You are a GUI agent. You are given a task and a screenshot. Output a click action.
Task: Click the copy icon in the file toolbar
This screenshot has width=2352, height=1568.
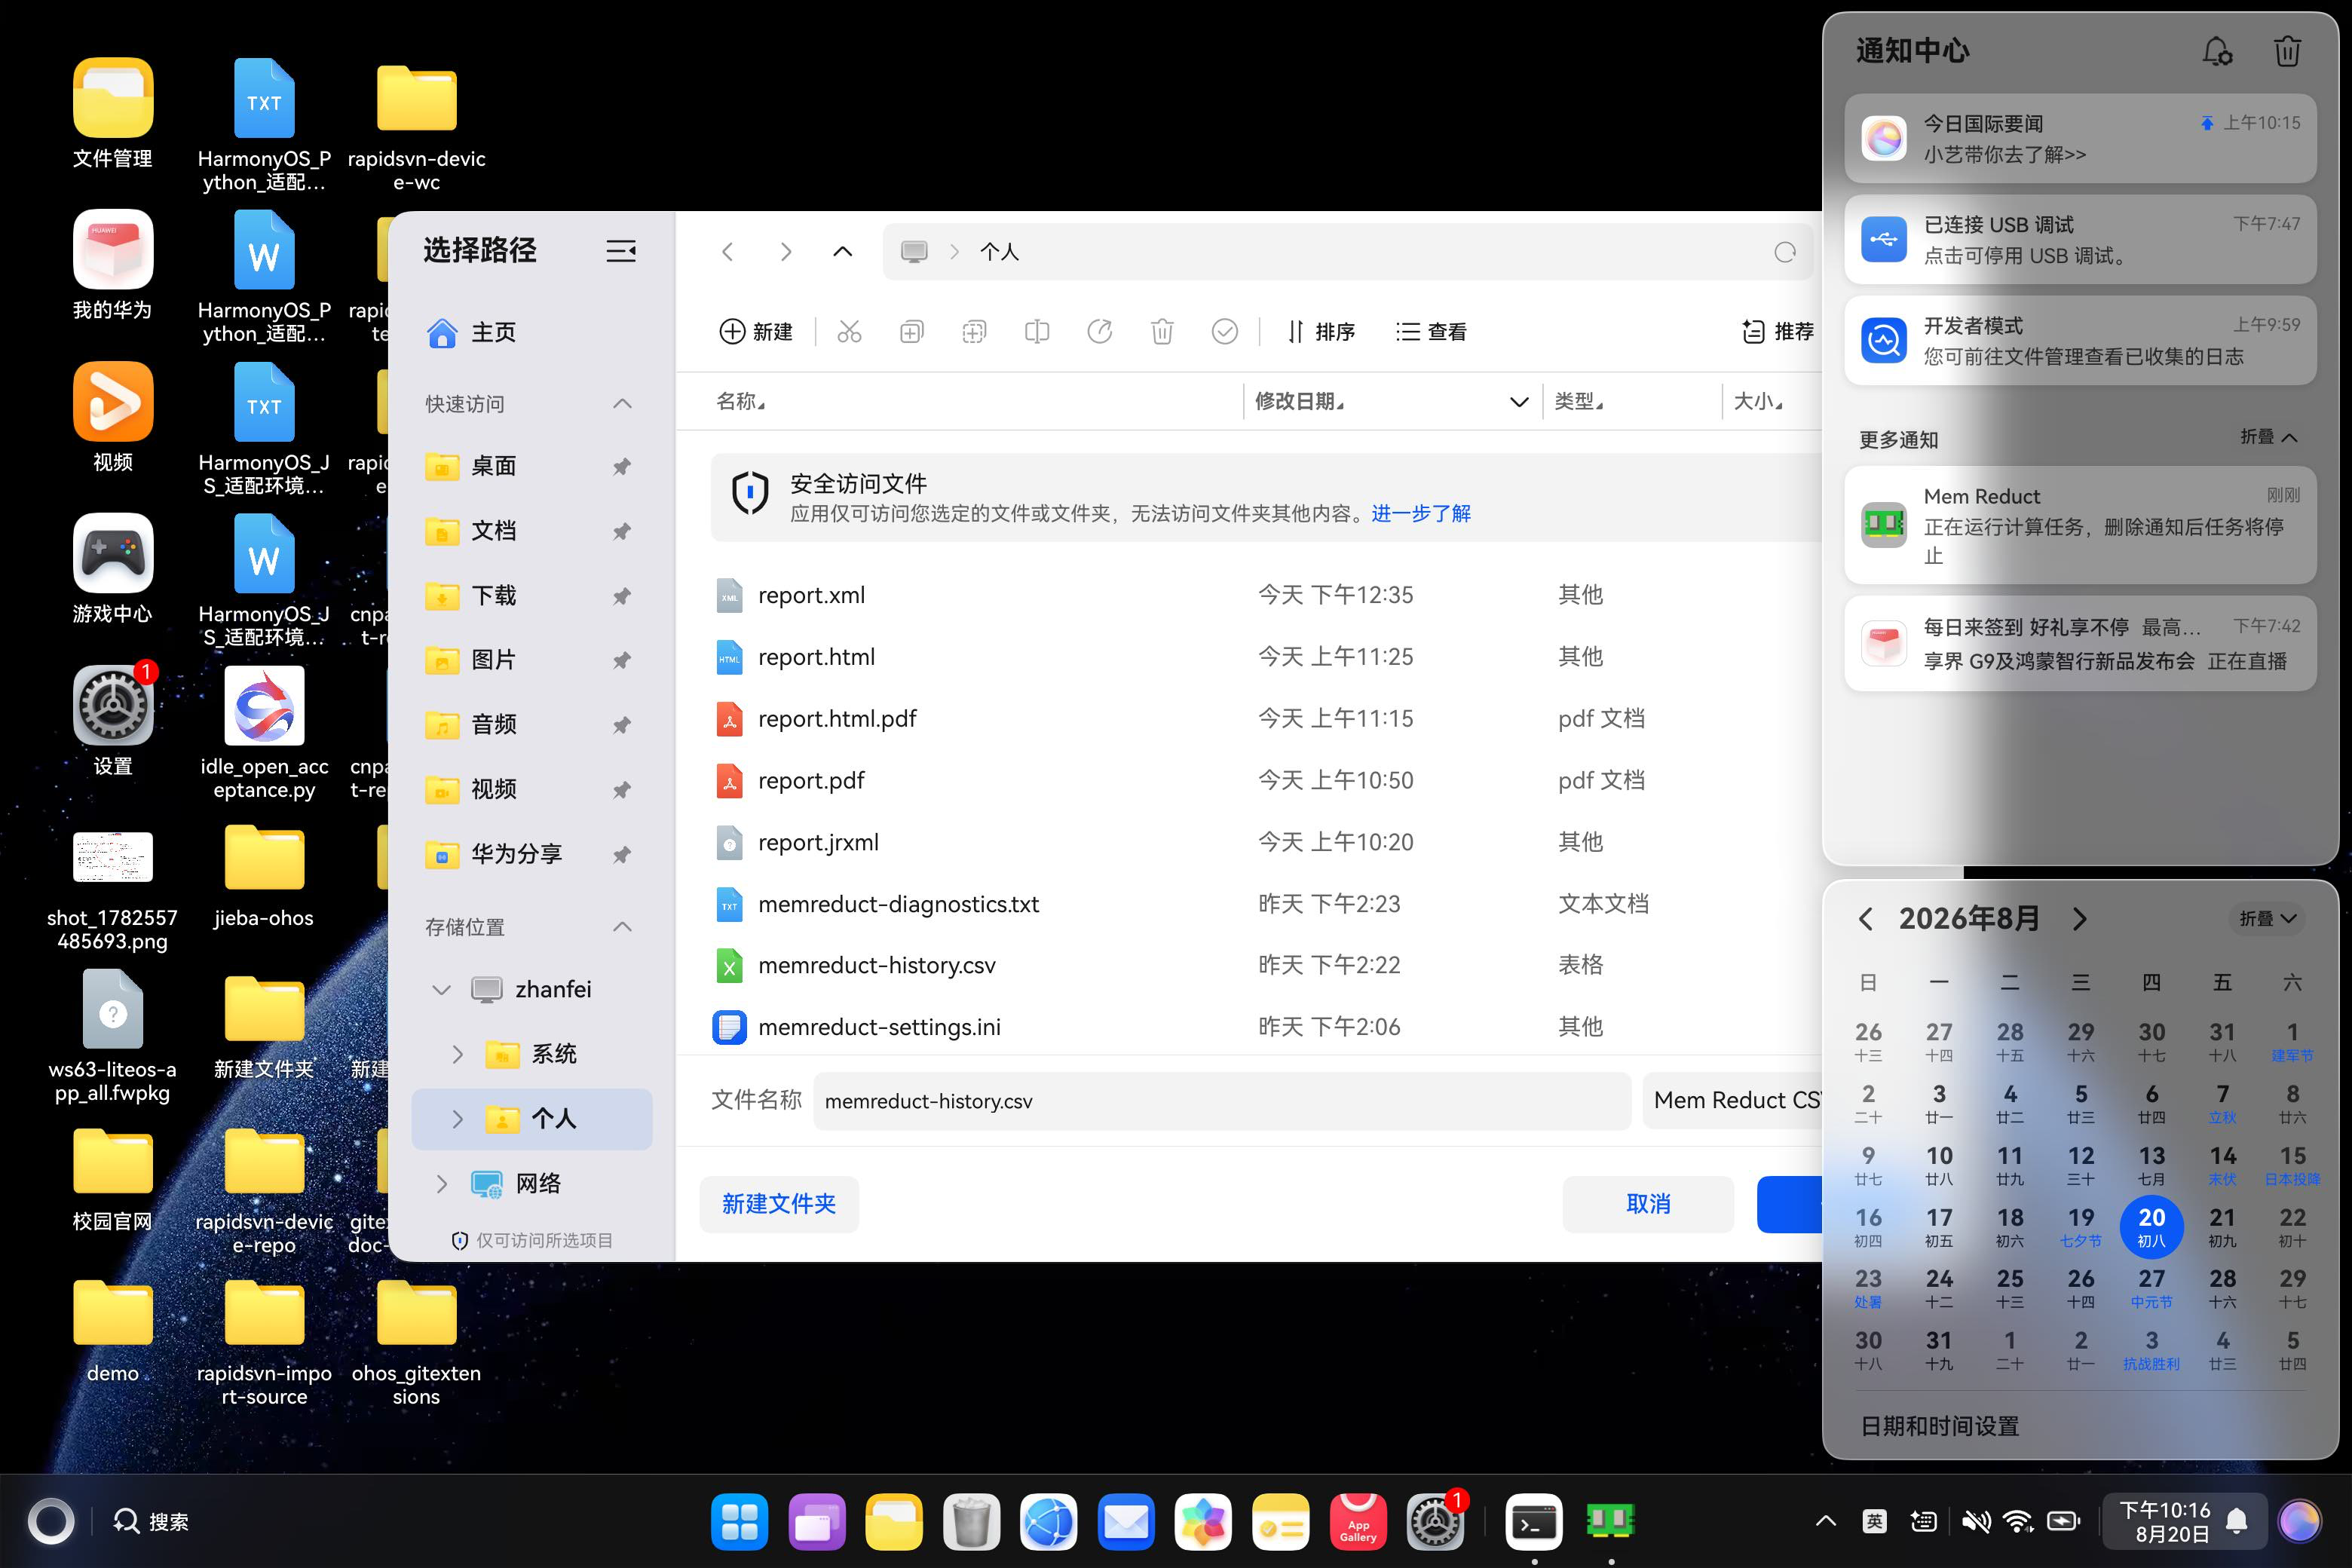(x=912, y=331)
